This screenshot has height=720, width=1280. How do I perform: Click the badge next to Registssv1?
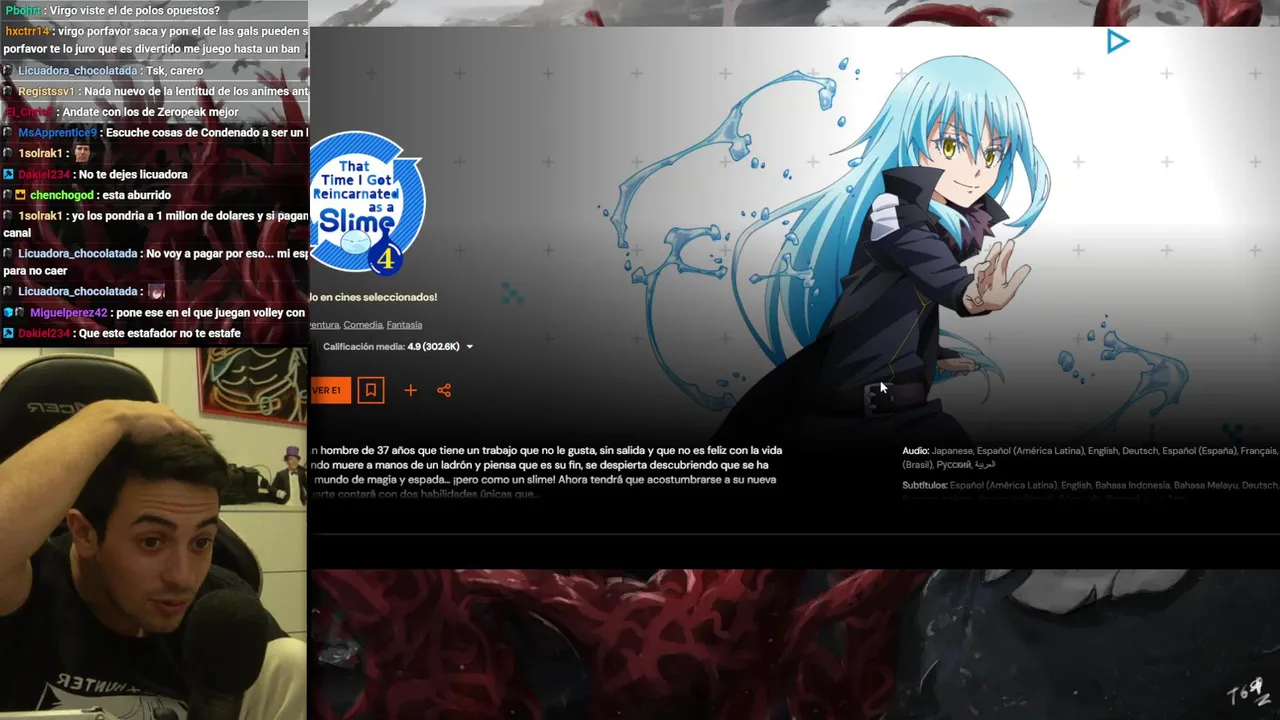pos(8,91)
